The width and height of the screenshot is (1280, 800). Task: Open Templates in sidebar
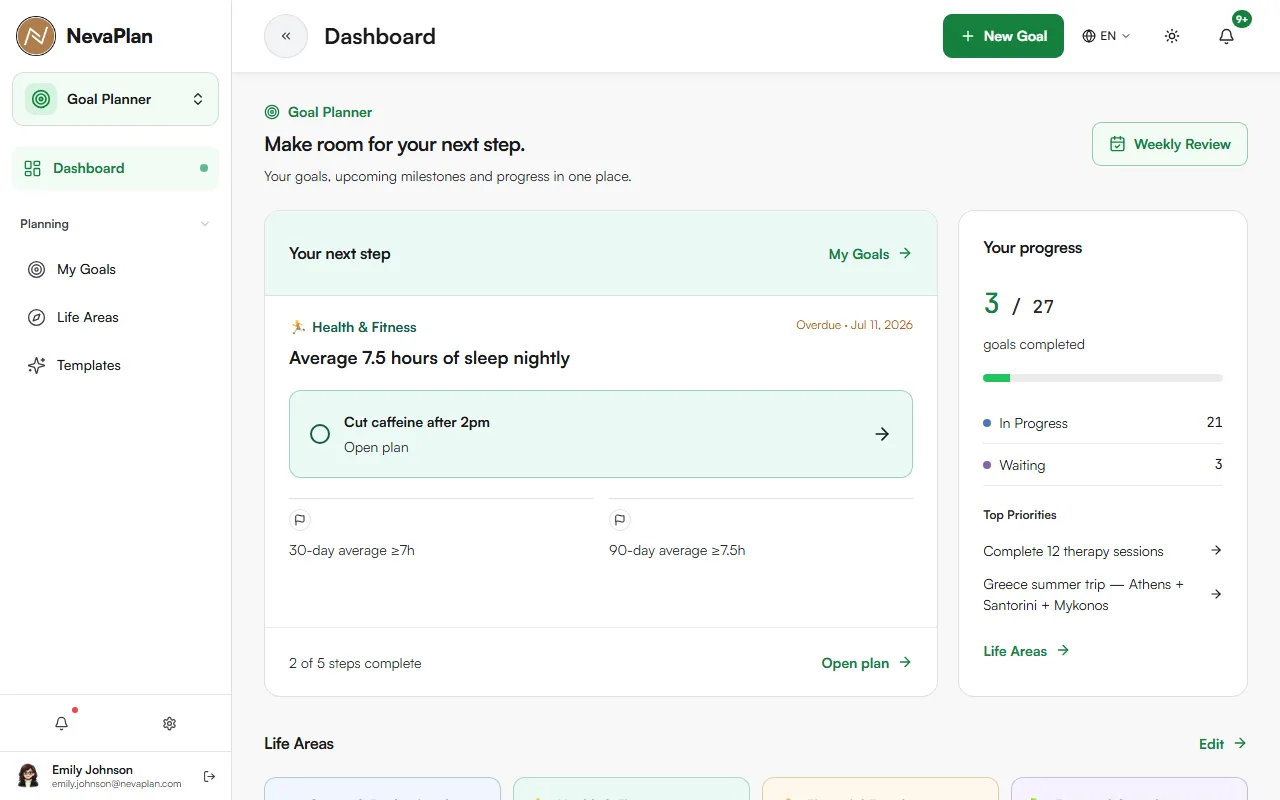point(115,365)
